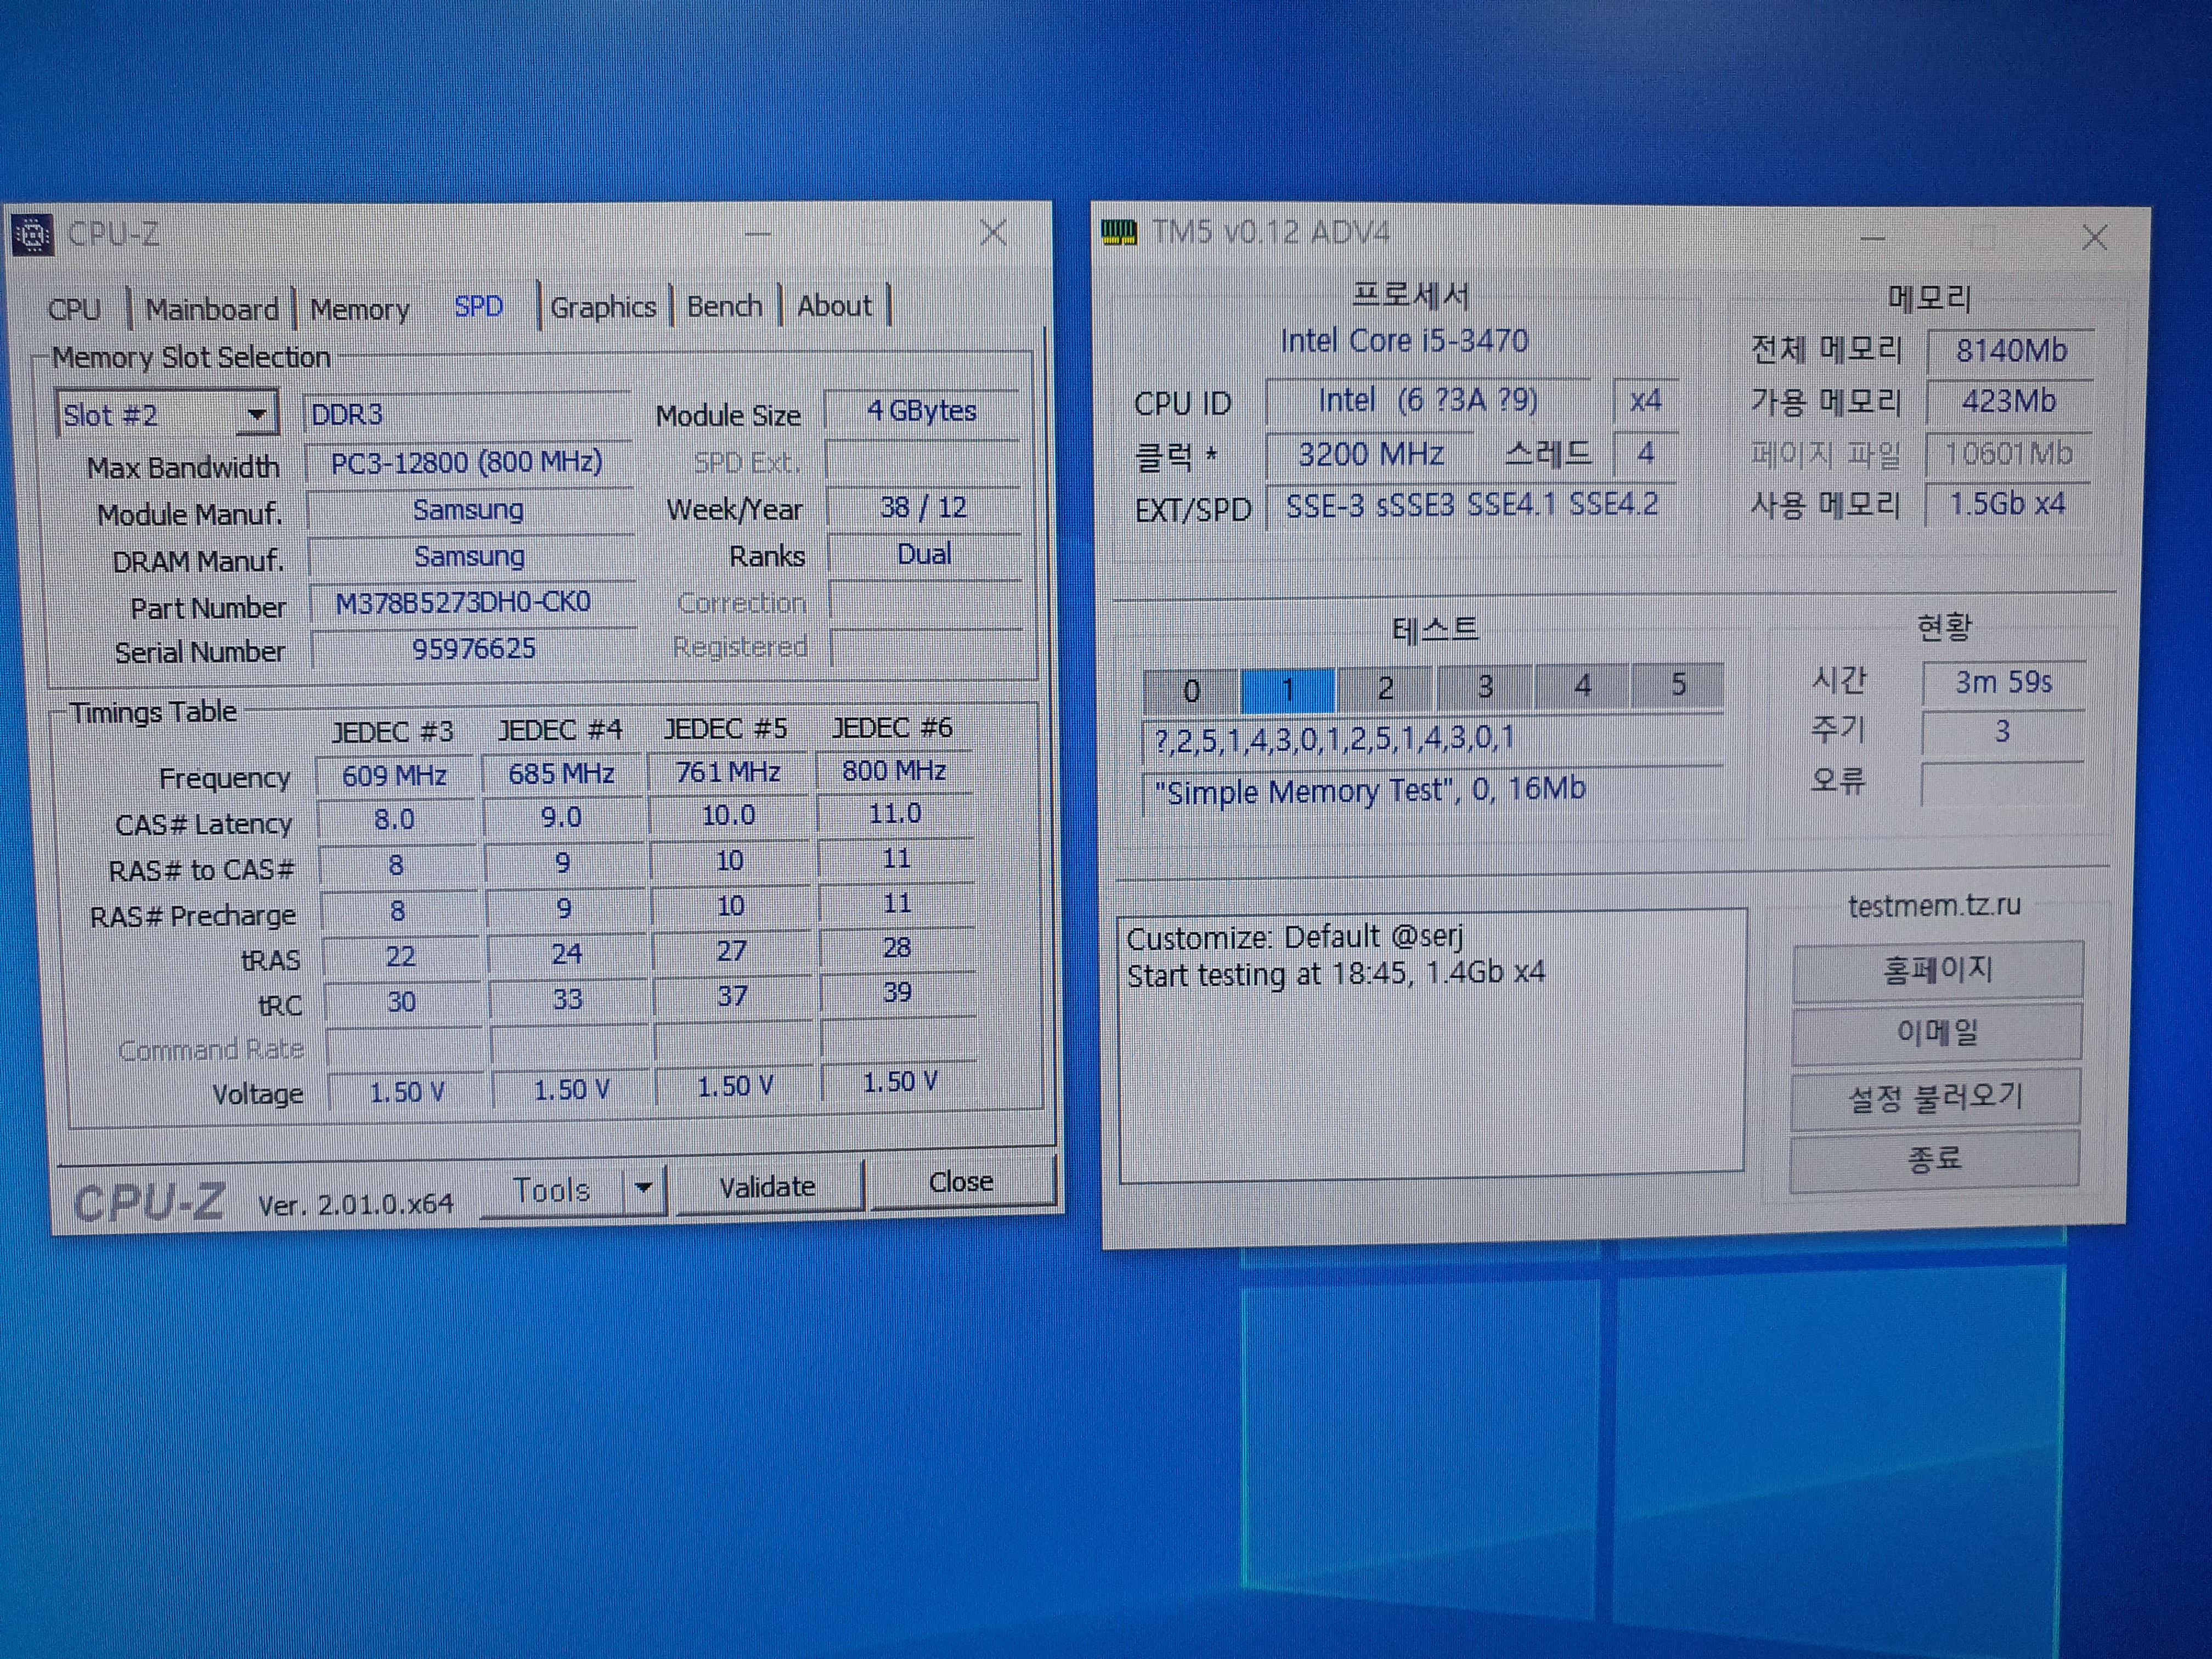The image size is (2212, 1659).
Task: Click the test sequence field ?,2,5,1,4,3,0
Action: coord(1433,739)
